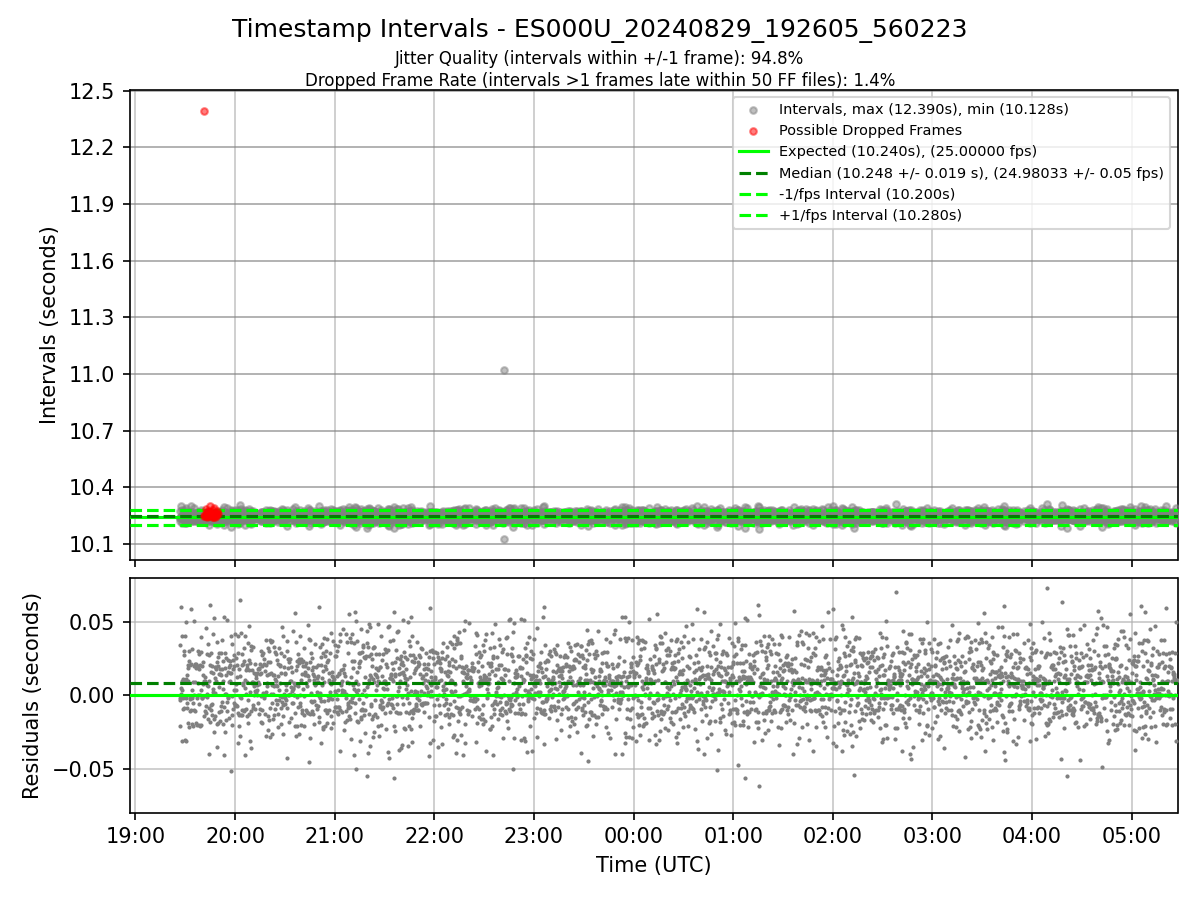Click the low gray outlier point near 10.13 seconds
Viewport: 1200px width, 900px height.
tap(504, 539)
